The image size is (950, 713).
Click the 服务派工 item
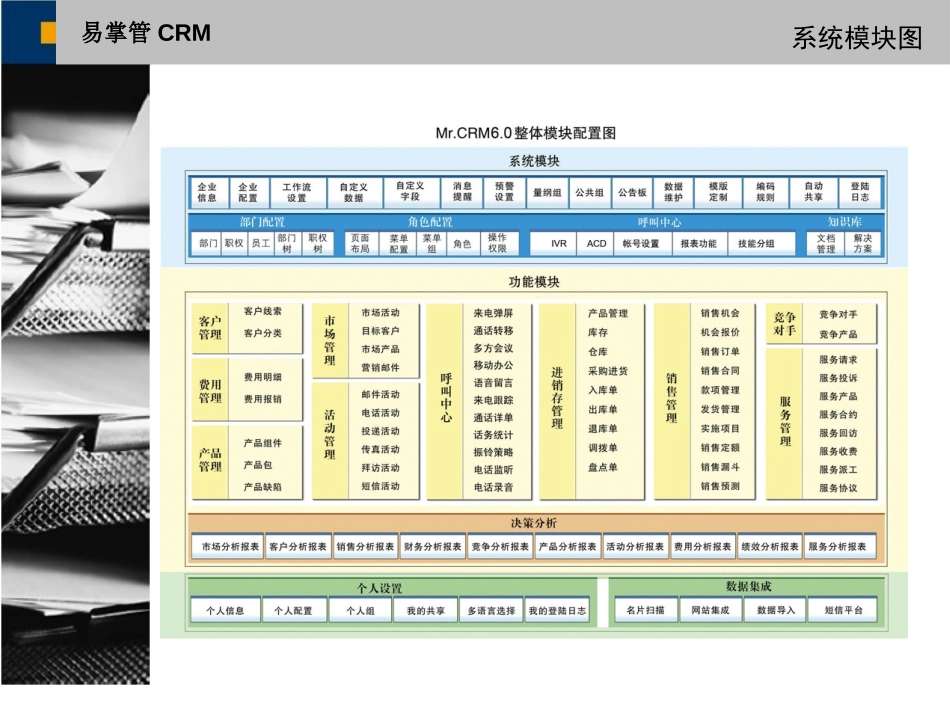(x=838, y=469)
